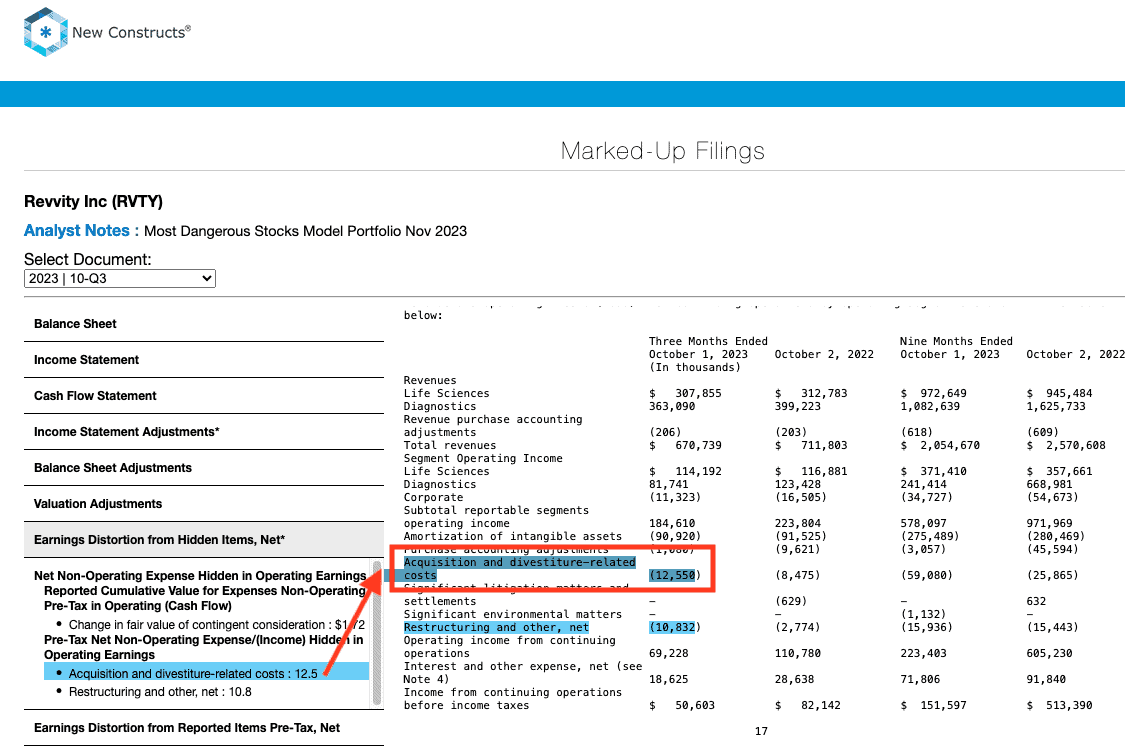Expand Income Statement Adjustments* section
This screenshot has height=751, width=1125.
point(204,432)
